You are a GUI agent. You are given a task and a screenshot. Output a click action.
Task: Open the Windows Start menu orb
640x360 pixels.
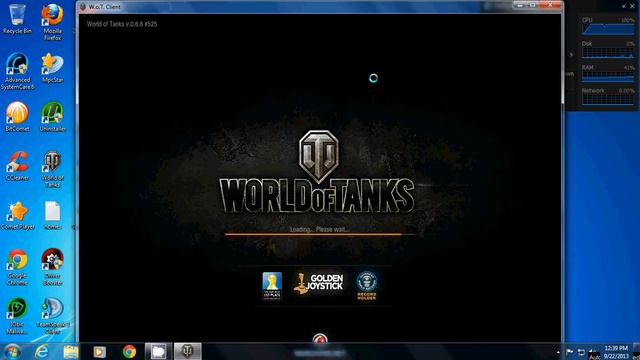click(12, 351)
